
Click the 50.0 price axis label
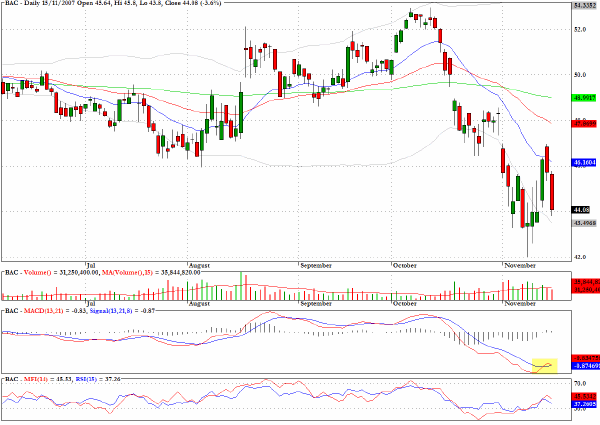tap(580, 75)
